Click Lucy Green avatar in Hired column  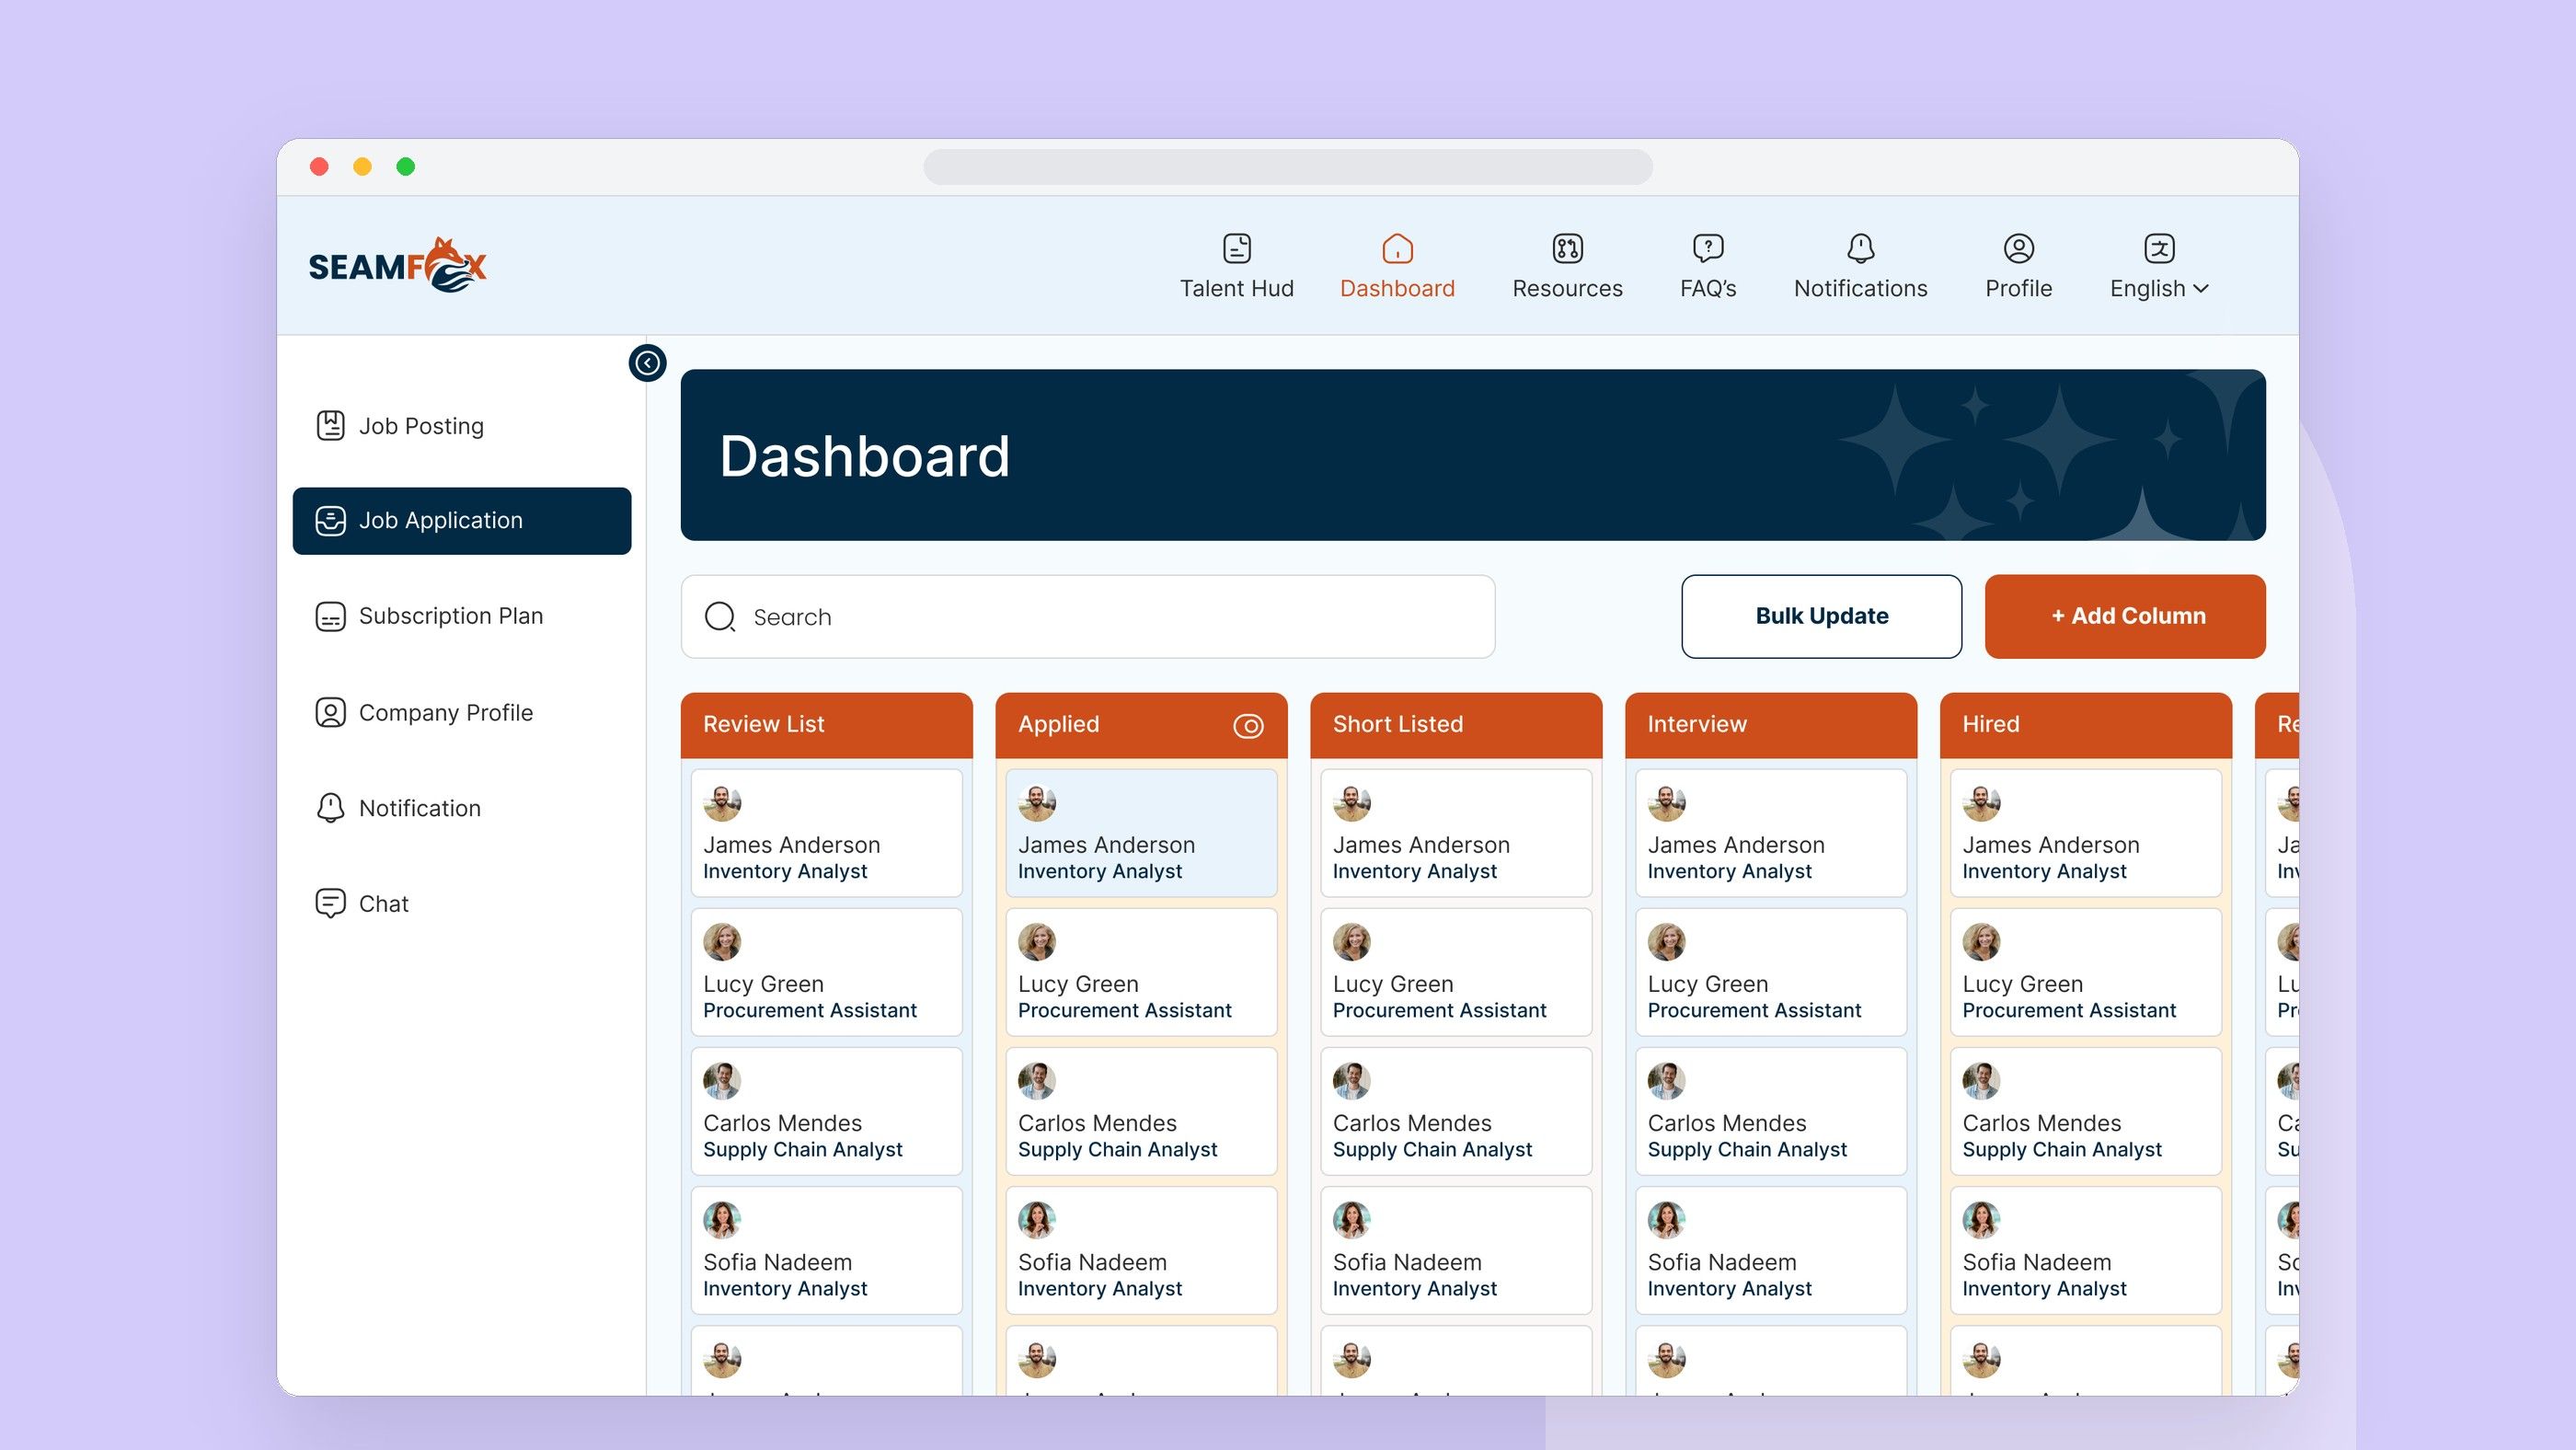1981,942
